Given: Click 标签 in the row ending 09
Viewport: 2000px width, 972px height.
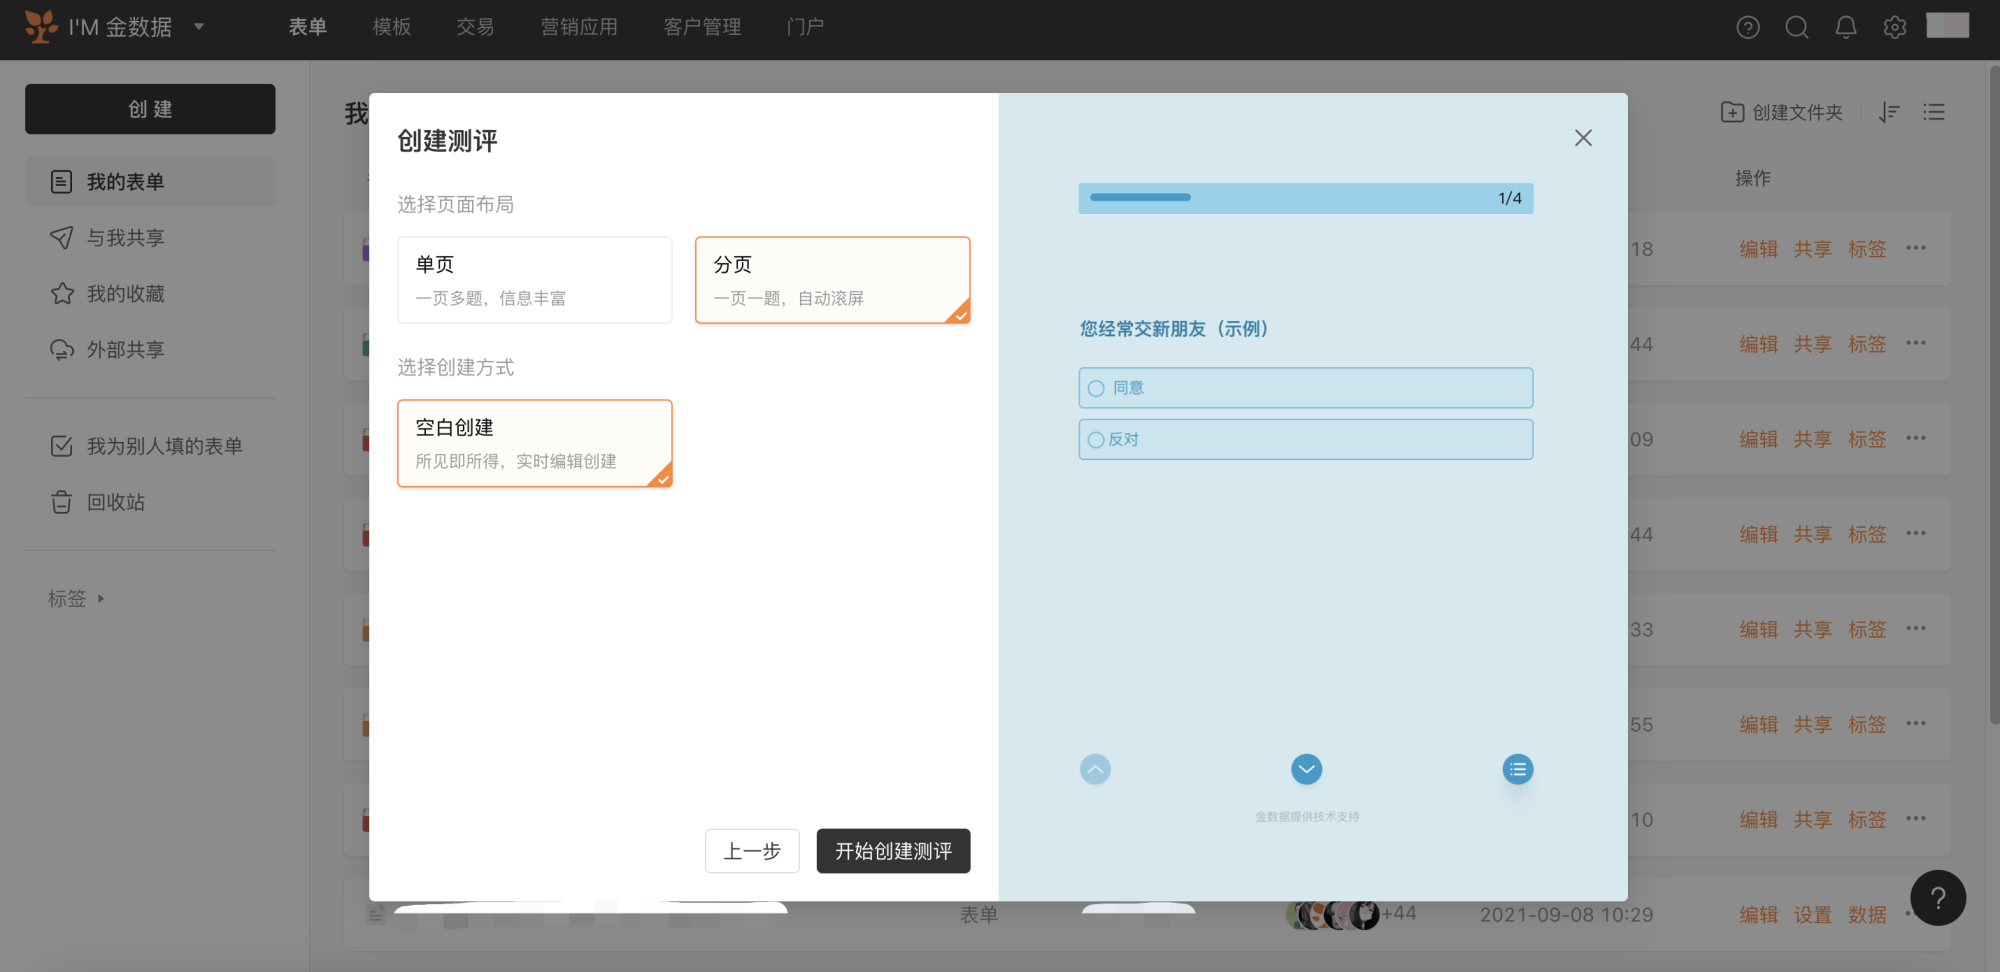Looking at the screenshot, I should [1867, 439].
